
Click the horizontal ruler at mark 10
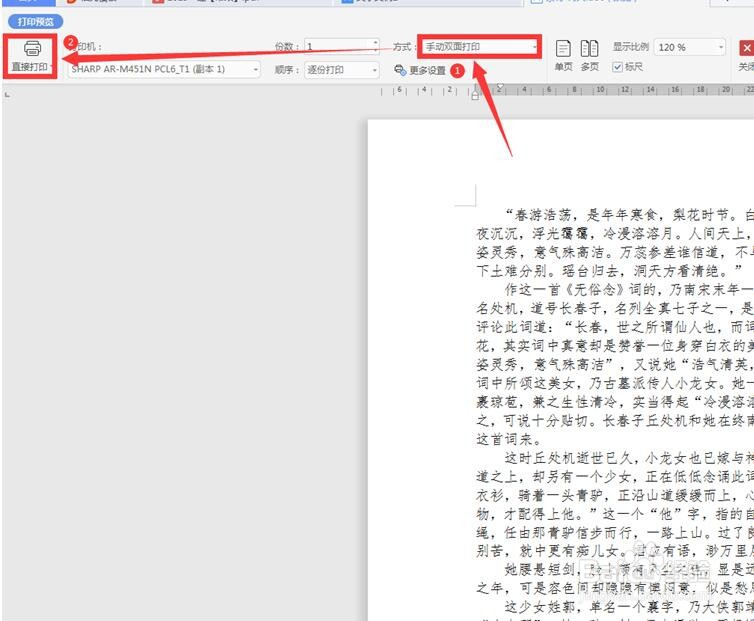point(600,89)
